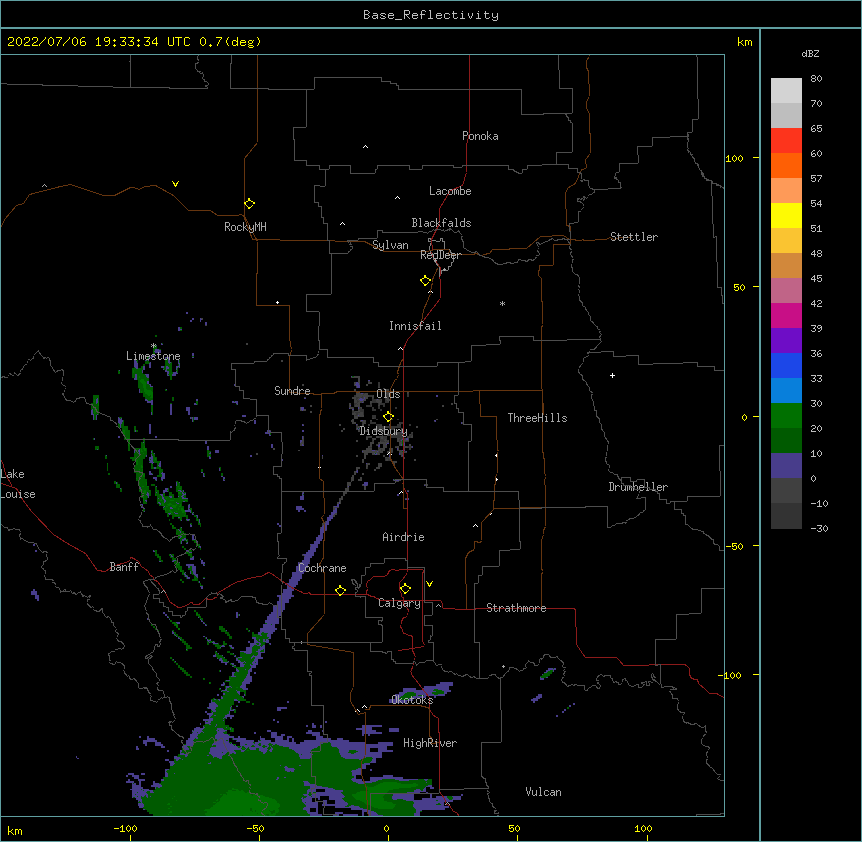Click the white asterisk marker east of Innisfail
This screenshot has height=842, width=862.
pos(502,303)
